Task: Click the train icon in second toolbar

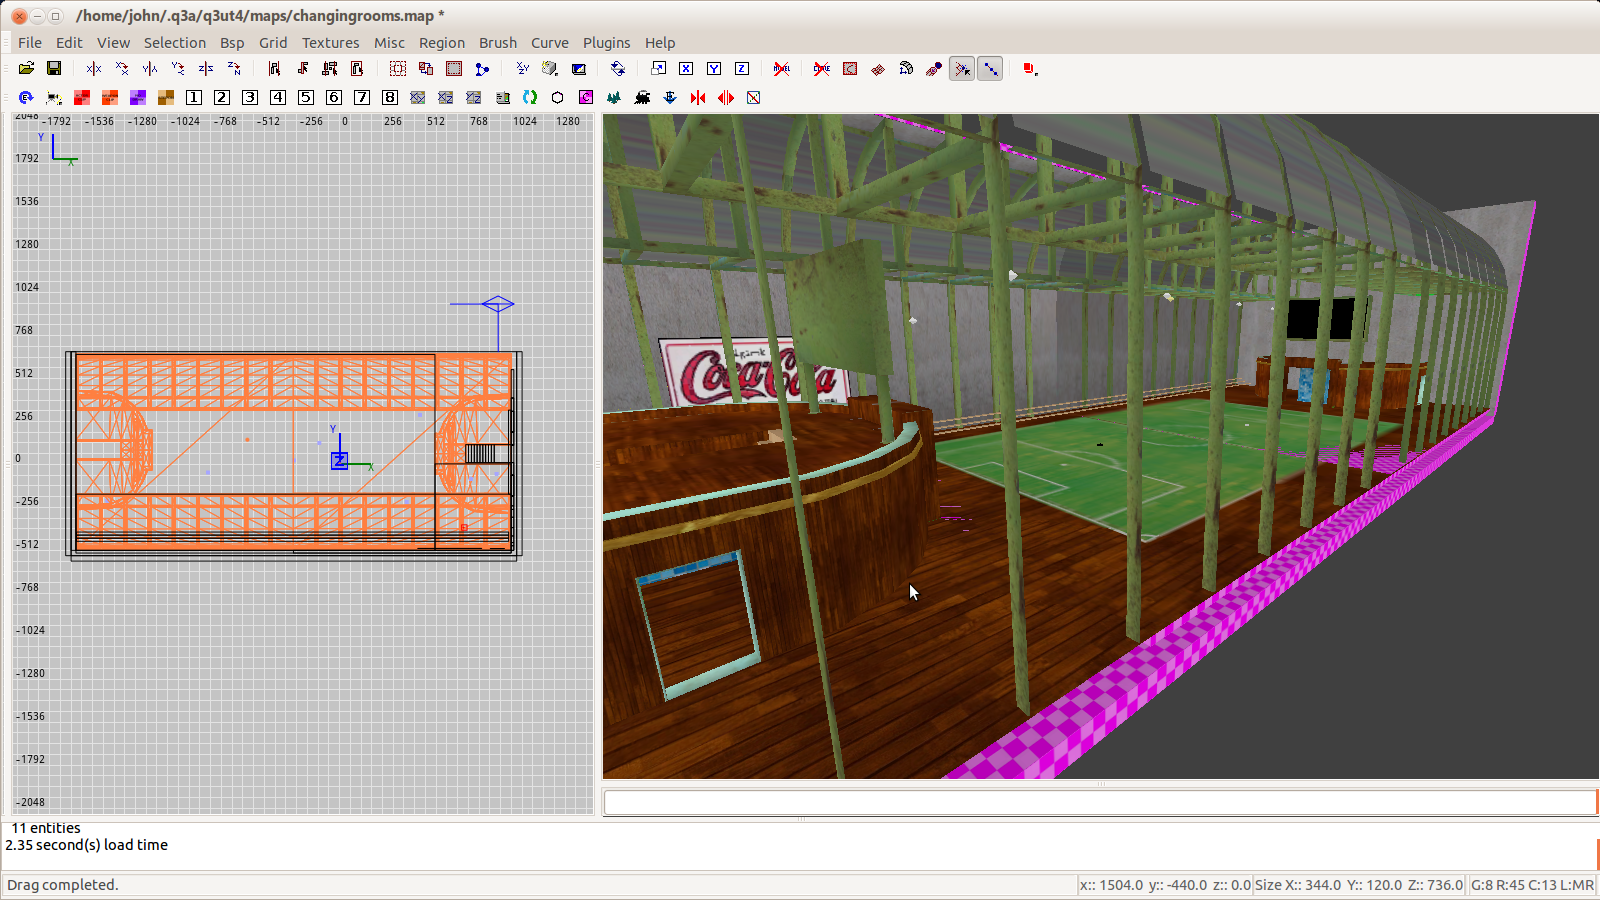Action: [642, 98]
